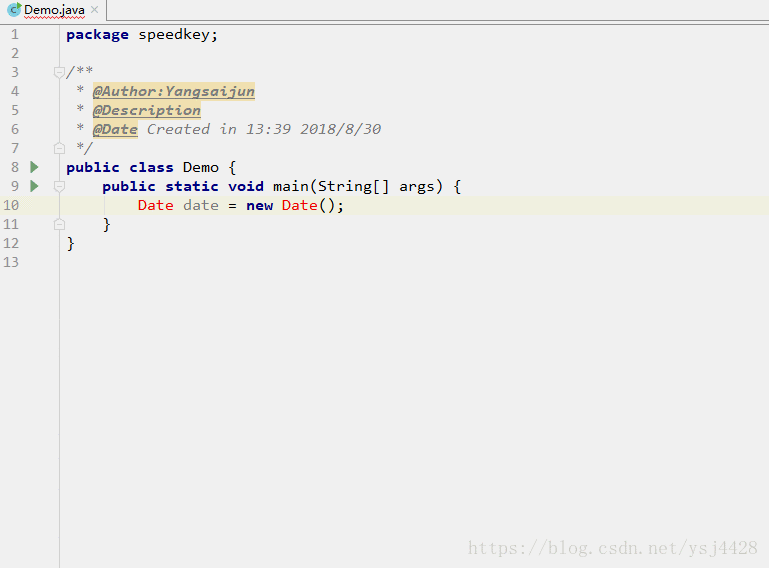This screenshot has width=769, height=568.
Task: Fold main method end marker at line 11
Action: point(59,225)
